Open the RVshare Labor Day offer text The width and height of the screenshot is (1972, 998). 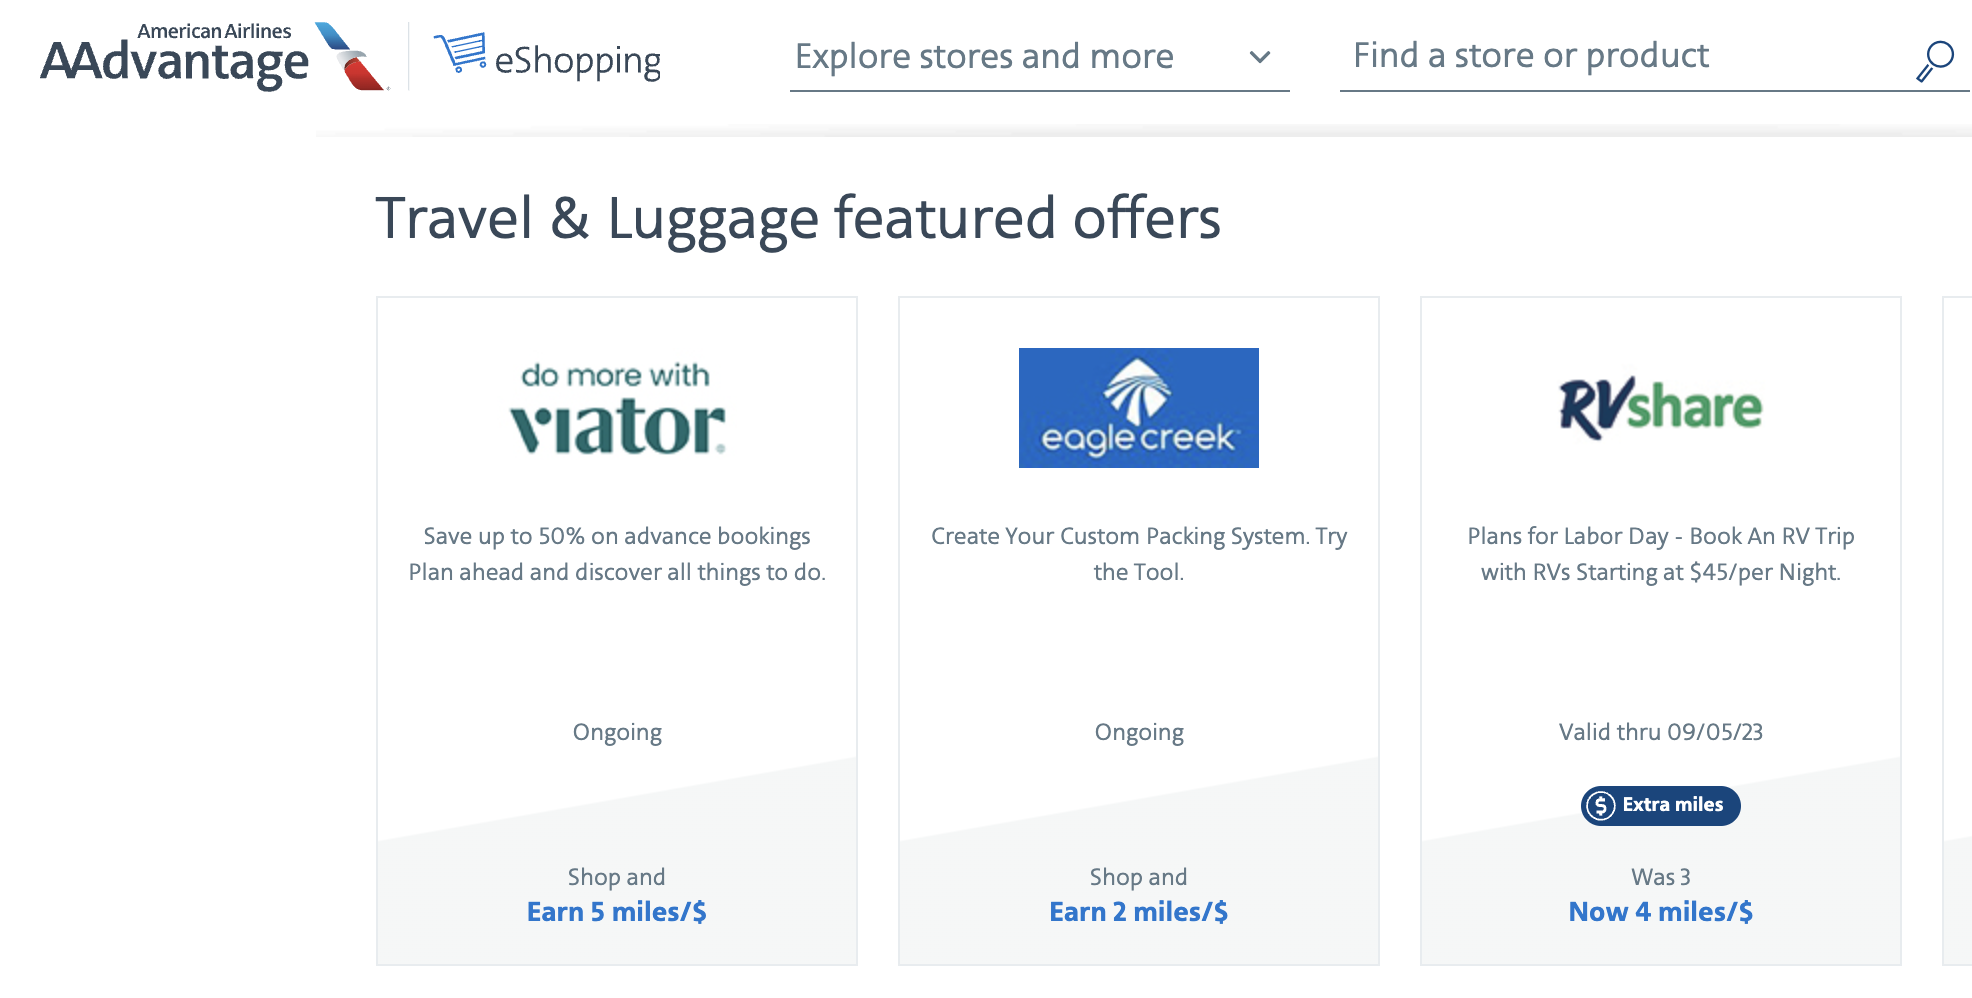tap(1660, 554)
